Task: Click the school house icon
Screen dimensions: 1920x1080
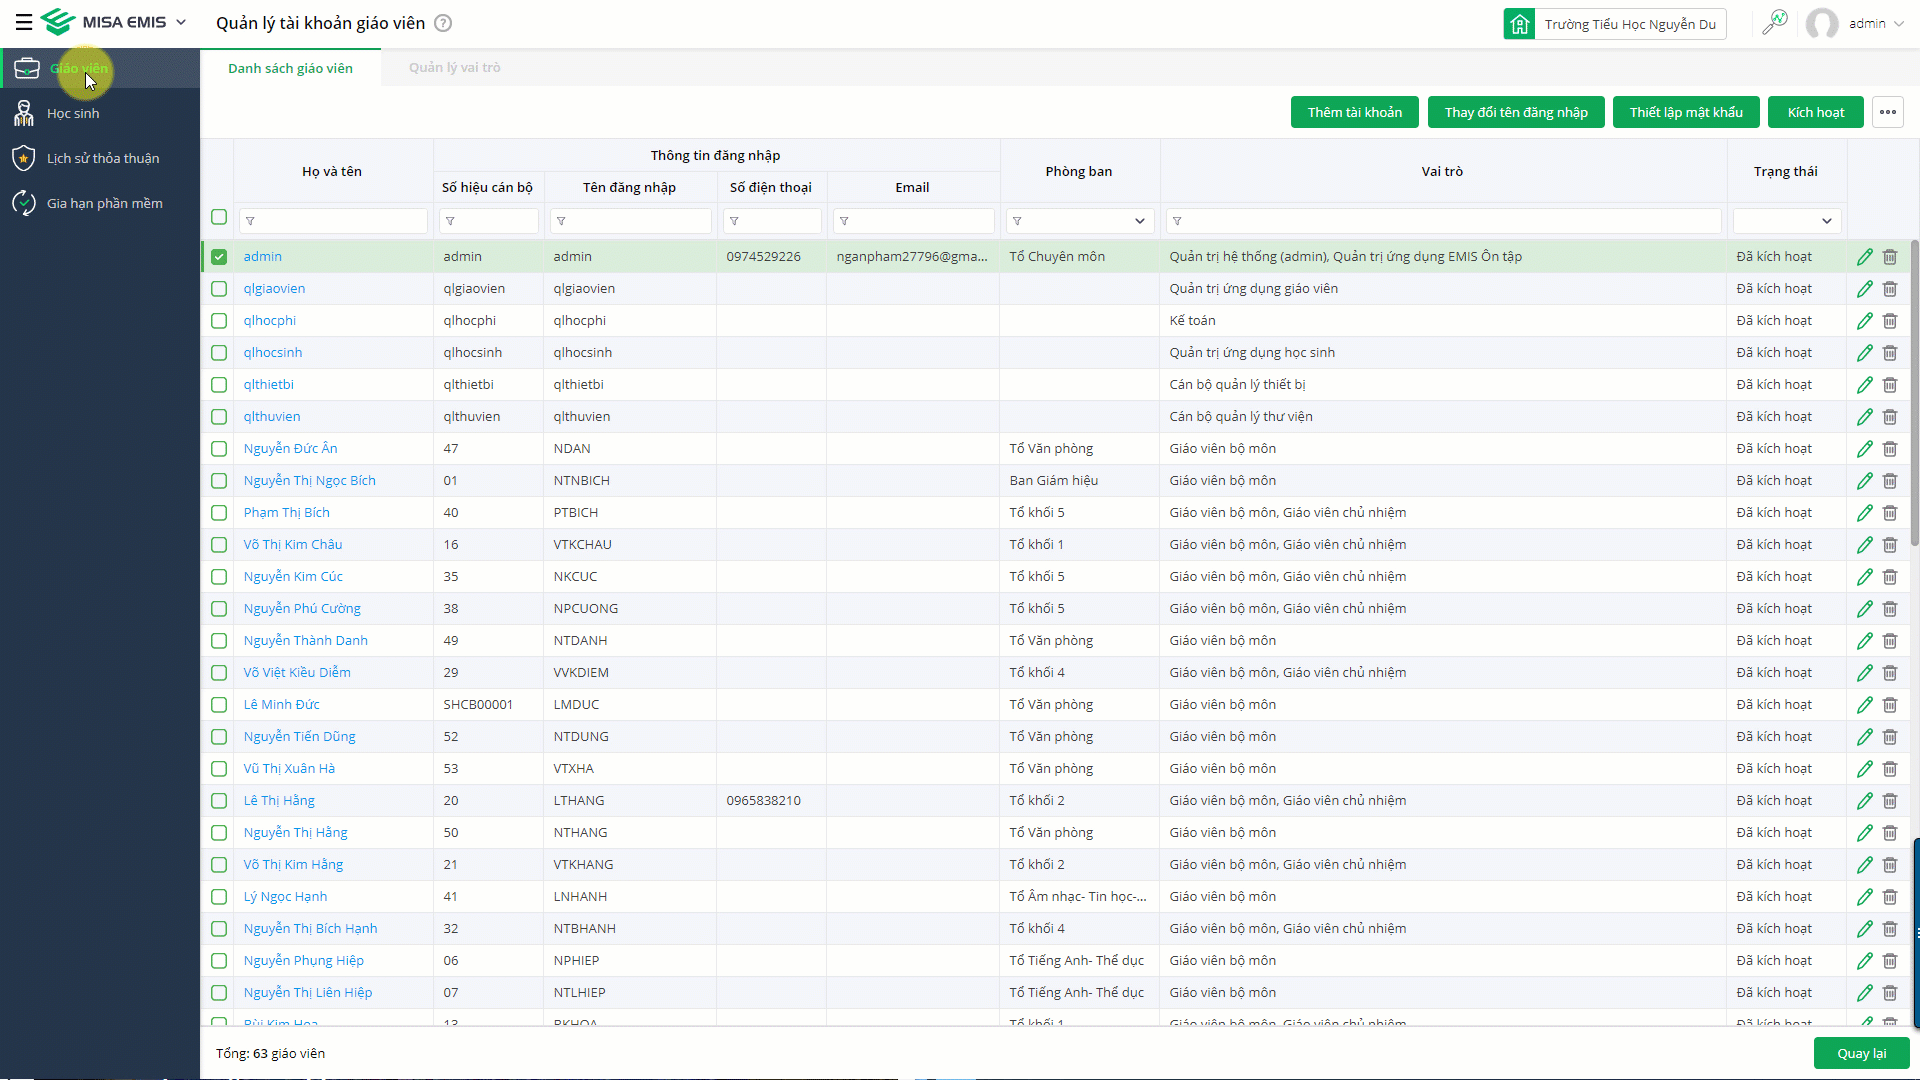Action: click(x=1520, y=24)
